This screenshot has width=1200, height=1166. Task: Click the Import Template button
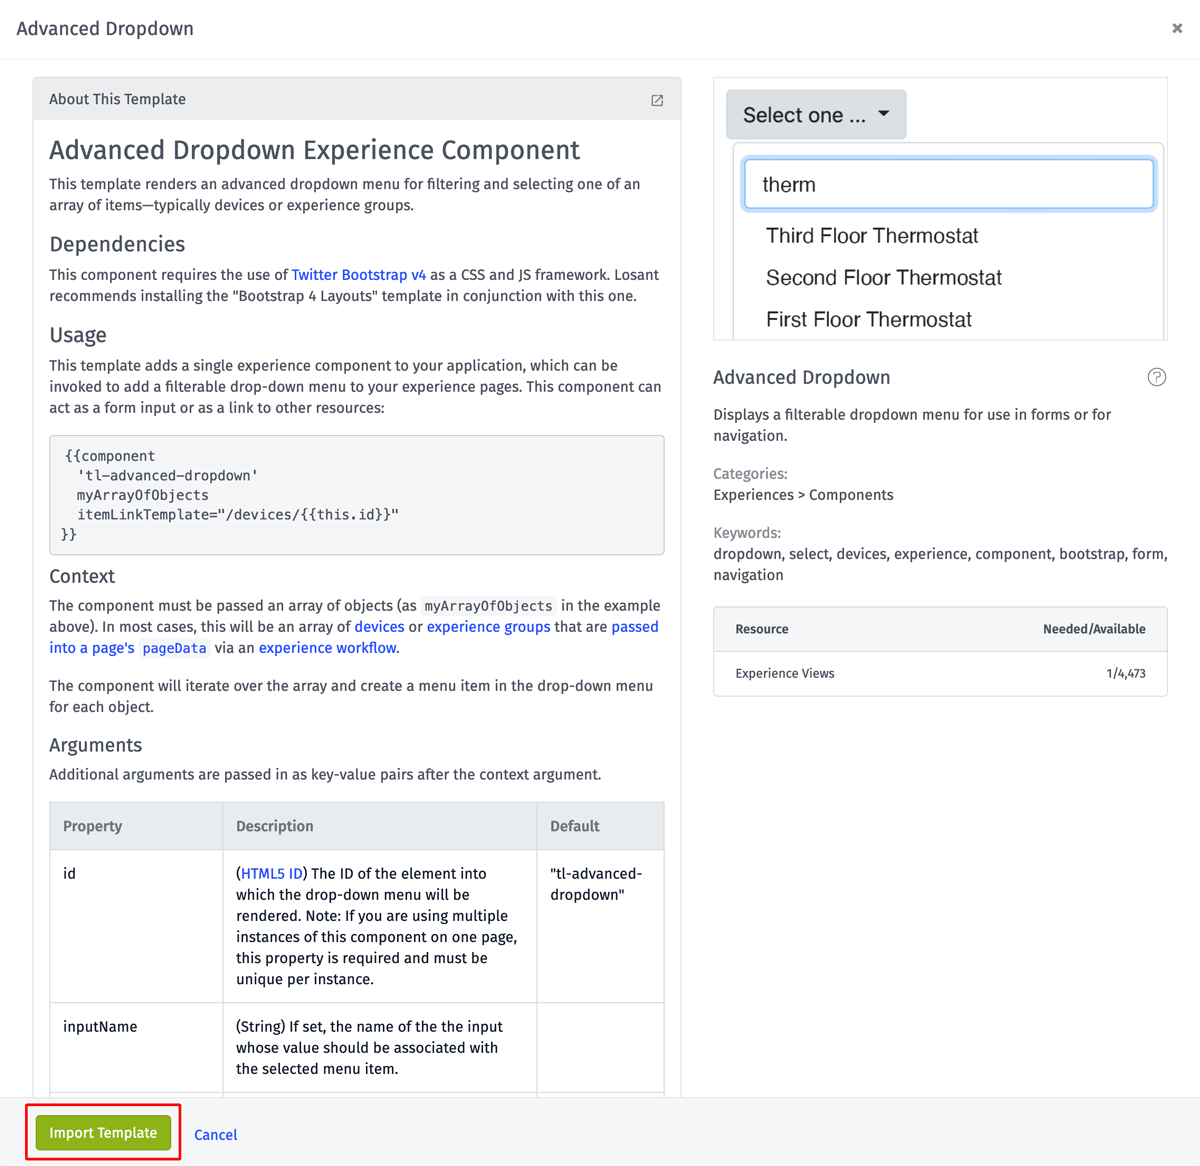tap(103, 1133)
